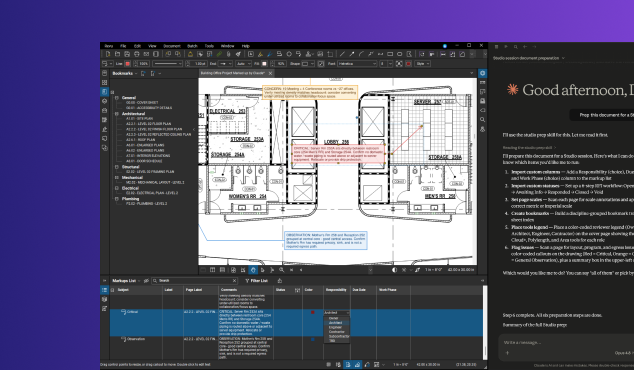634x370 pixels.
Task: Sort by the Comments column header
Action: coord(246,290)
